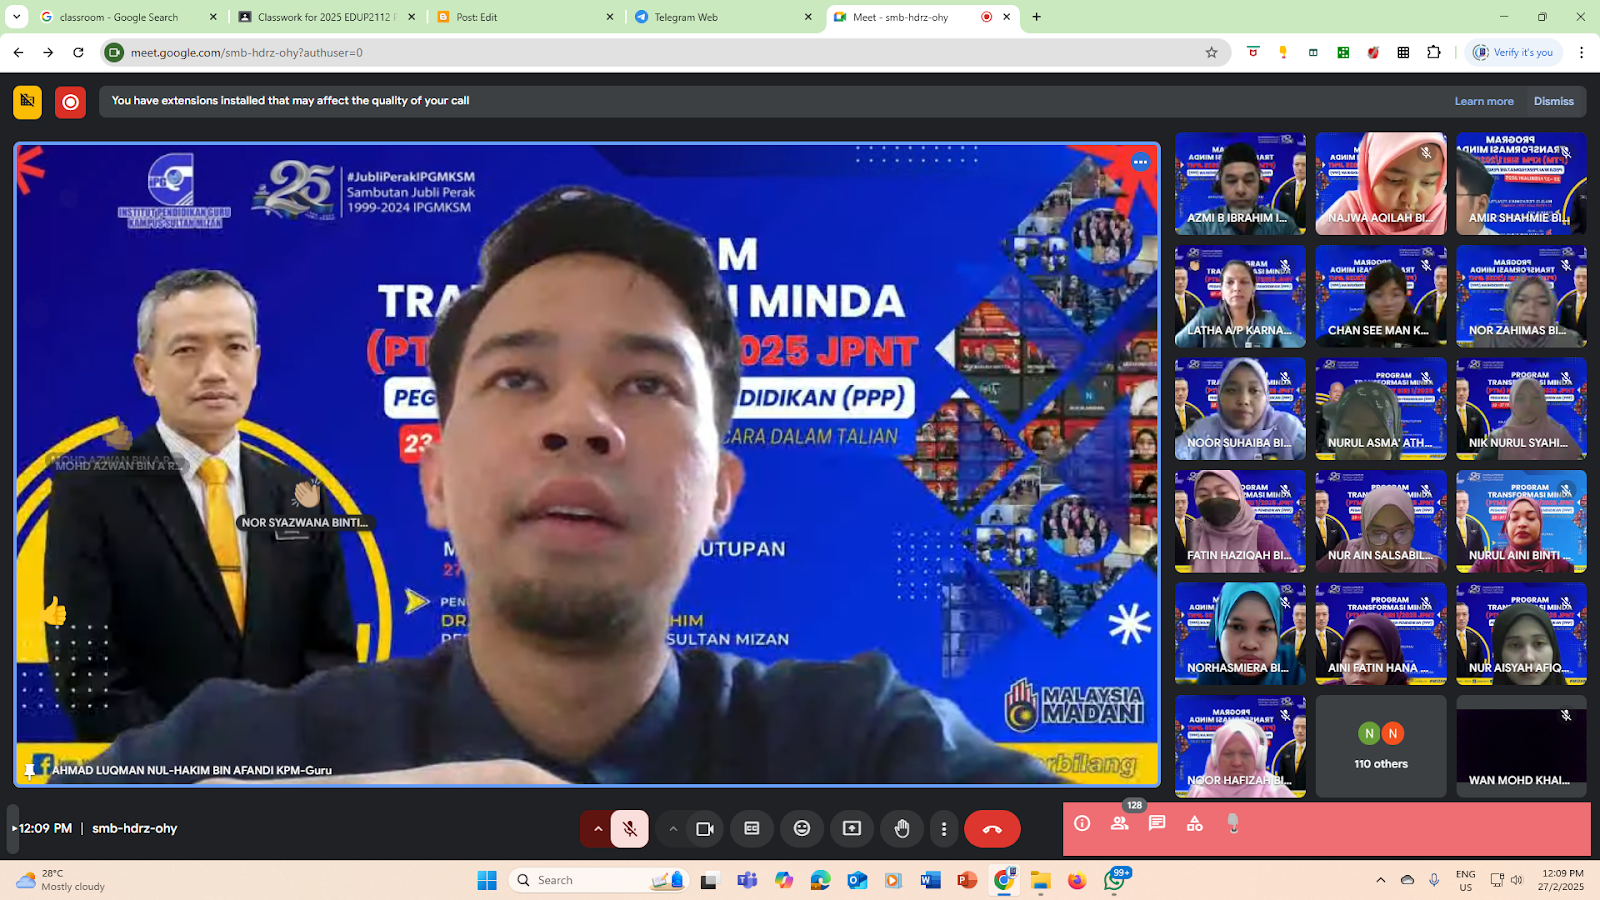Click the Present now share-screen icon
Viewport: 1600px width, 900px height.
click(852, 829)
